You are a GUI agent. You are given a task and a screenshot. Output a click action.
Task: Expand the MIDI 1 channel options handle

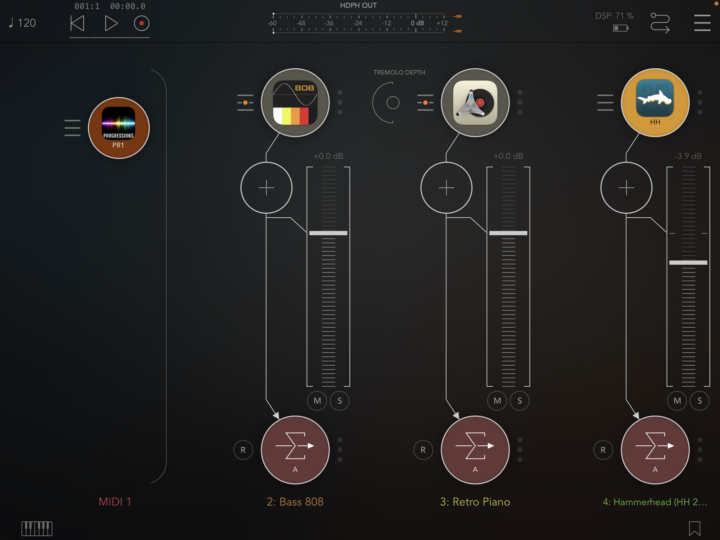click(x=72, y=128)
